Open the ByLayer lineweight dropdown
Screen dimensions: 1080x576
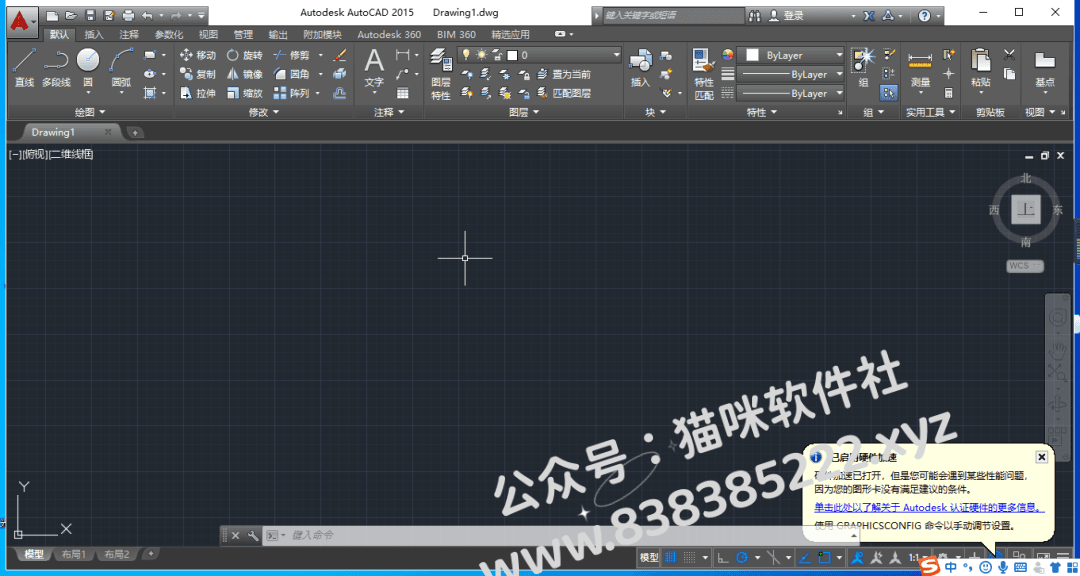coord(791,74)
